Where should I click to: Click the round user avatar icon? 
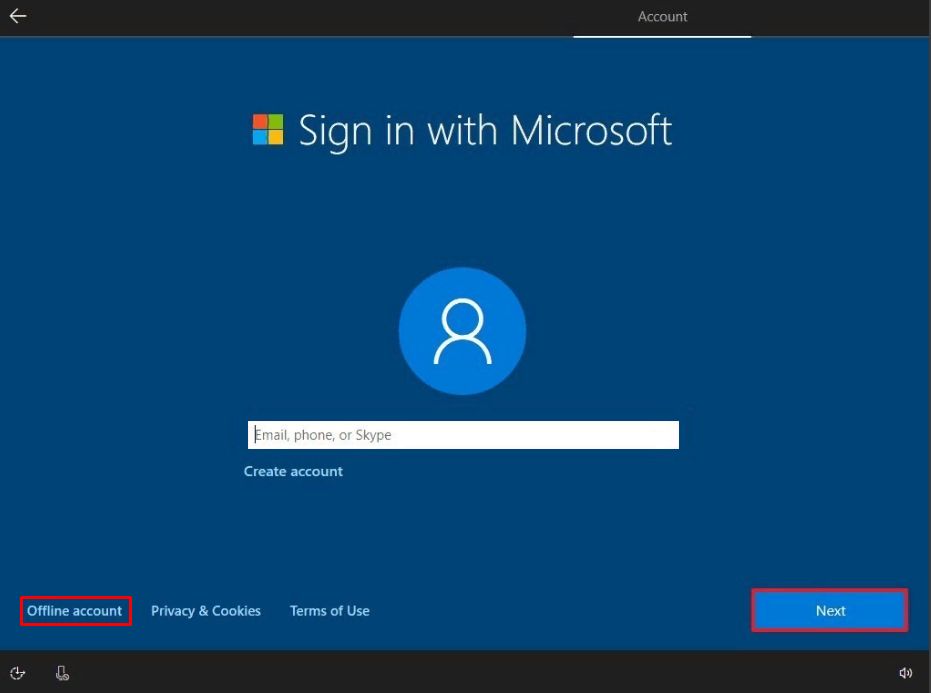(x=462, y=331)
